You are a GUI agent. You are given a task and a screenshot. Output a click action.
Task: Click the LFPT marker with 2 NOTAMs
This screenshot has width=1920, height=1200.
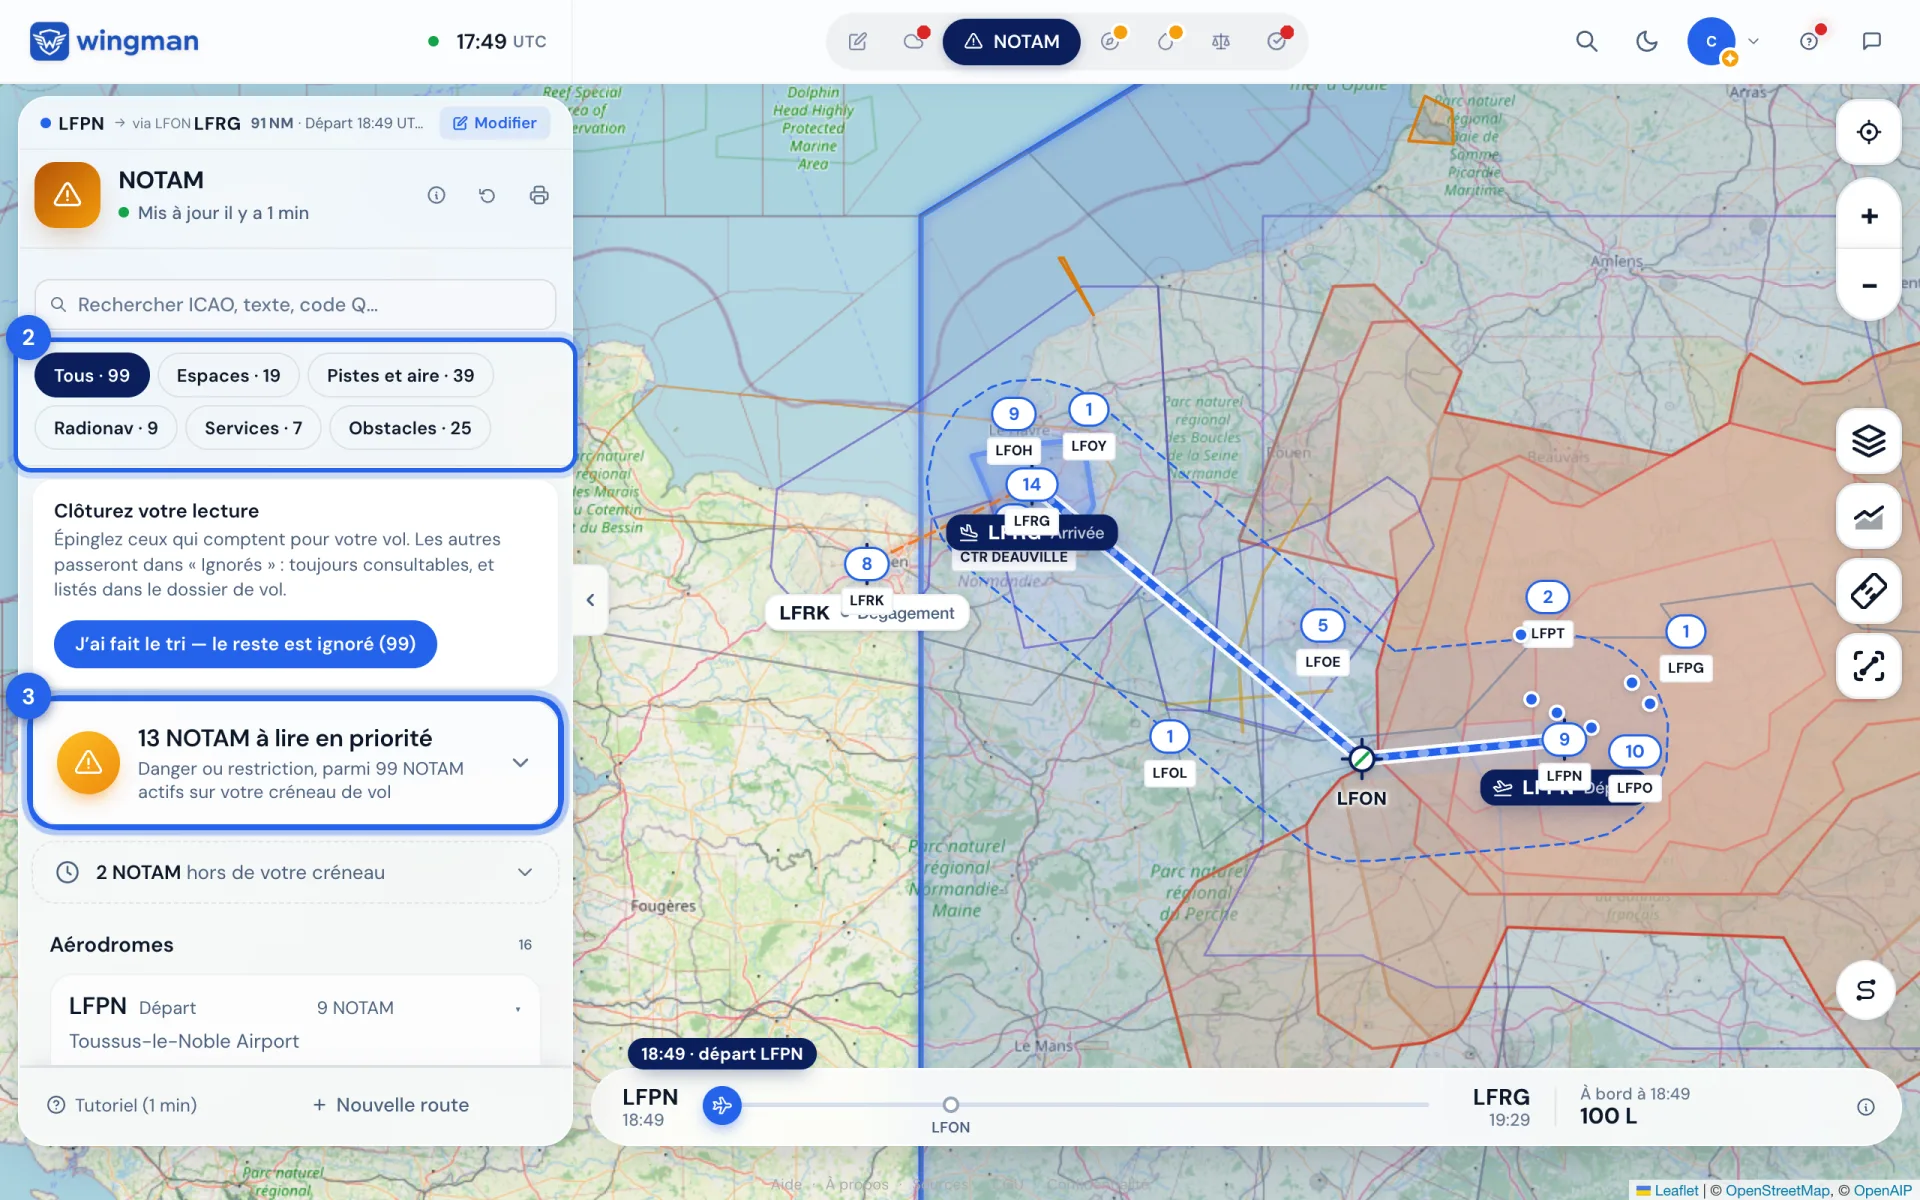click(1547, 597)
